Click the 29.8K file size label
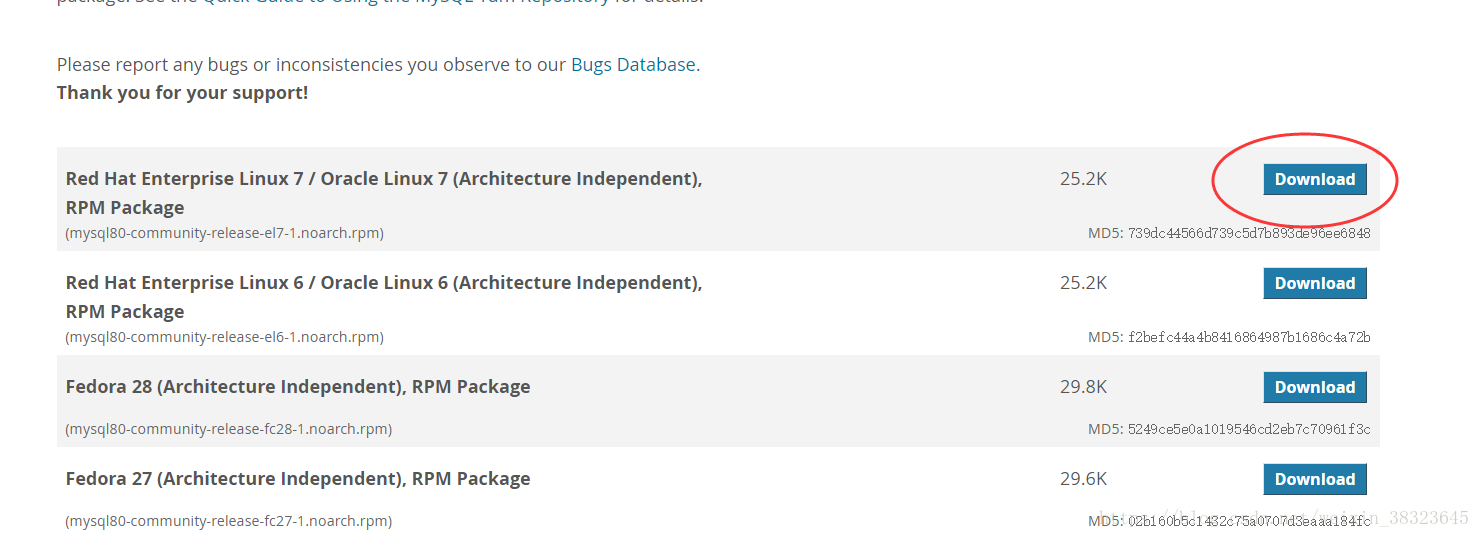 click(1083, 387)
